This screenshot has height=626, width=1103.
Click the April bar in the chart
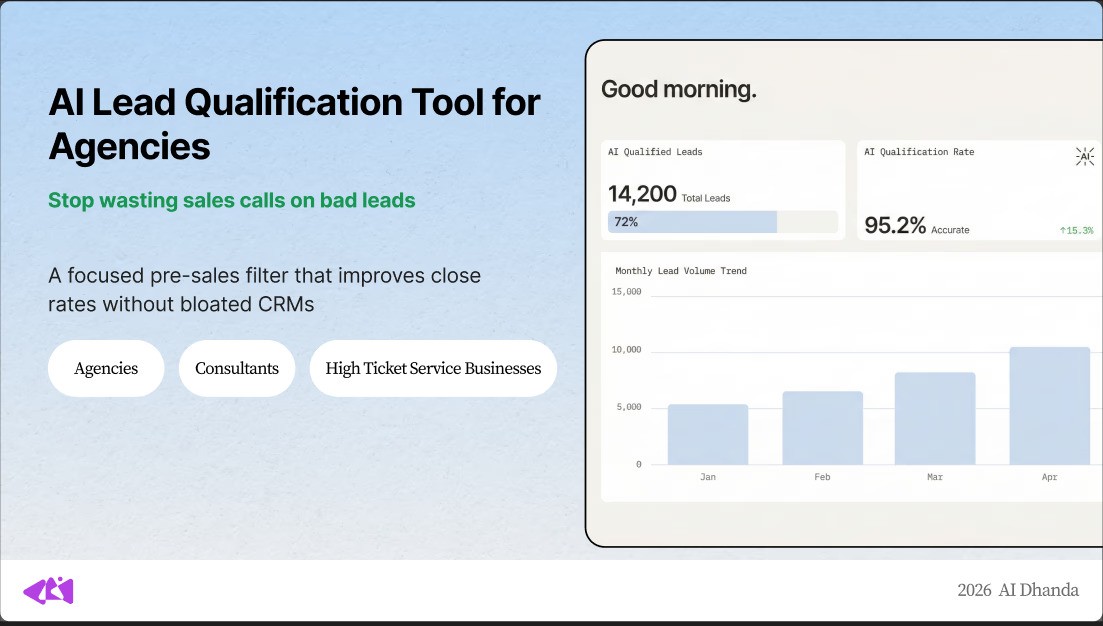pyautogui.click(x=1050, y=406)
